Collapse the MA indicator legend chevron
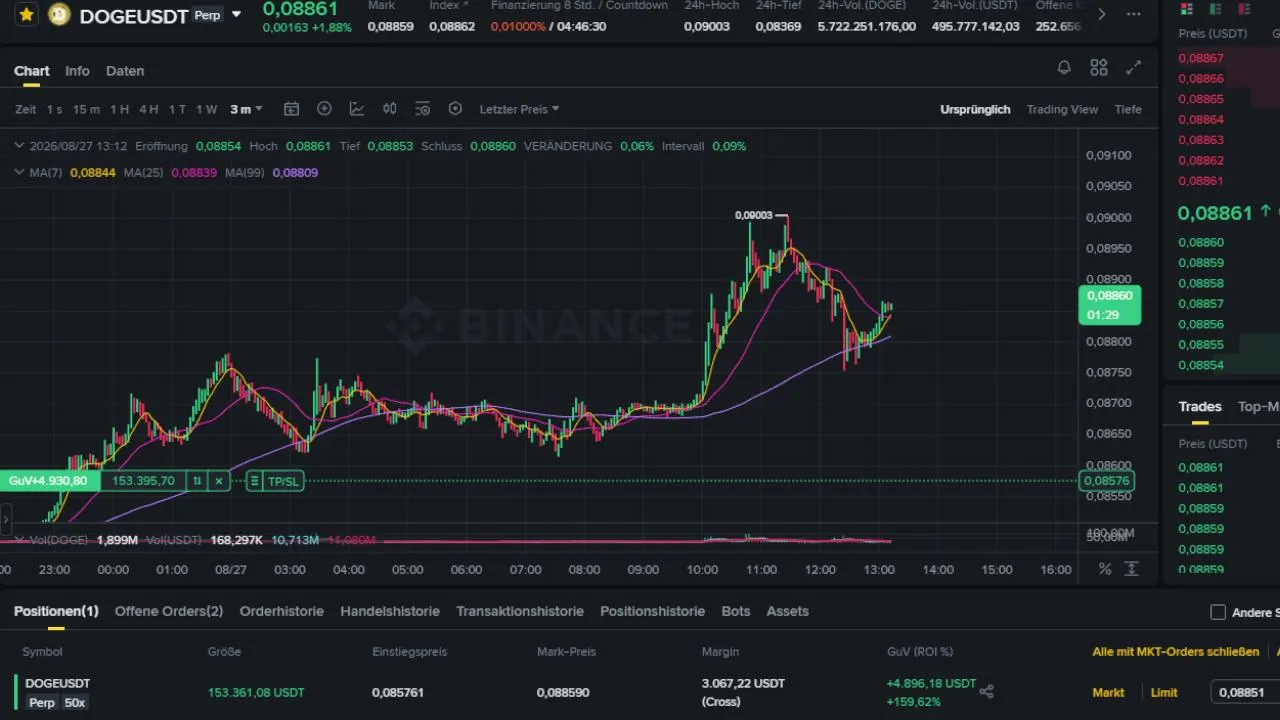Screen dimensions: 1280x720 coord(19,172)
